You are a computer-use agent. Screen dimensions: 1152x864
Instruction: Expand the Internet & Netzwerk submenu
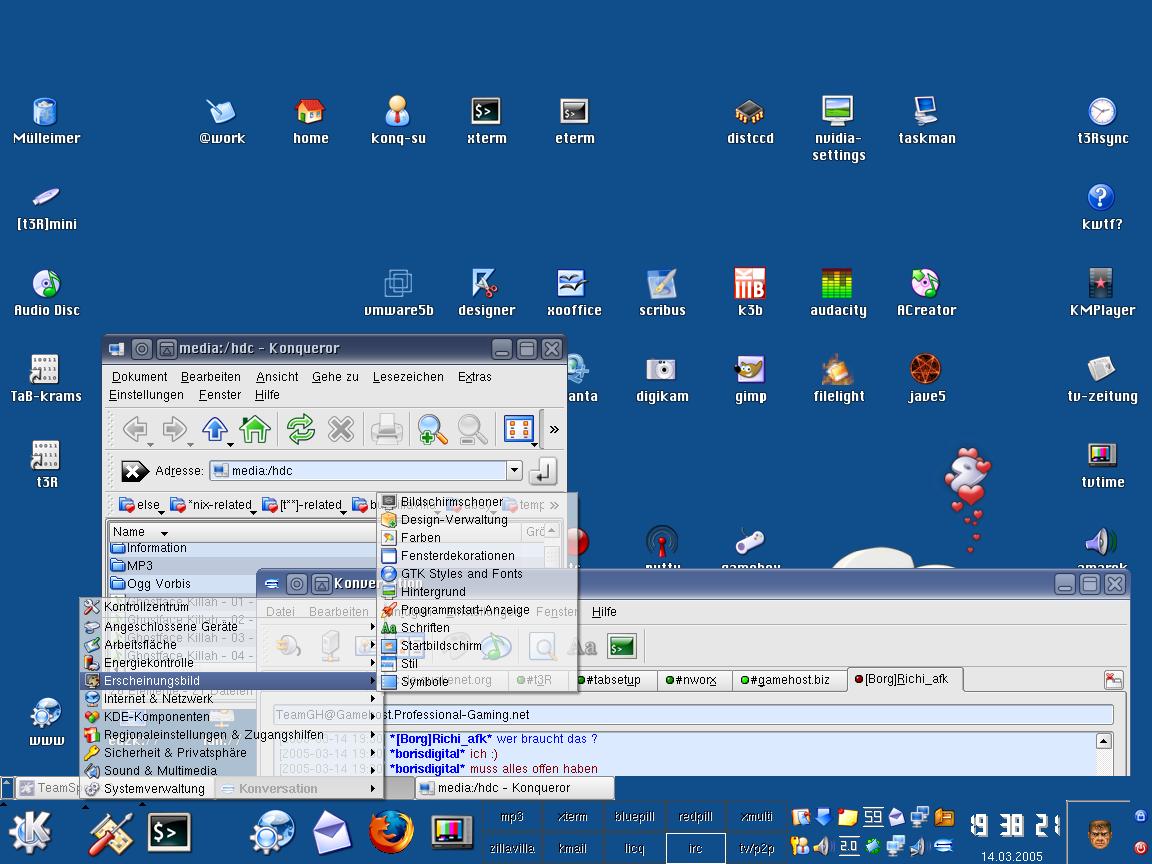pos(158,698)
